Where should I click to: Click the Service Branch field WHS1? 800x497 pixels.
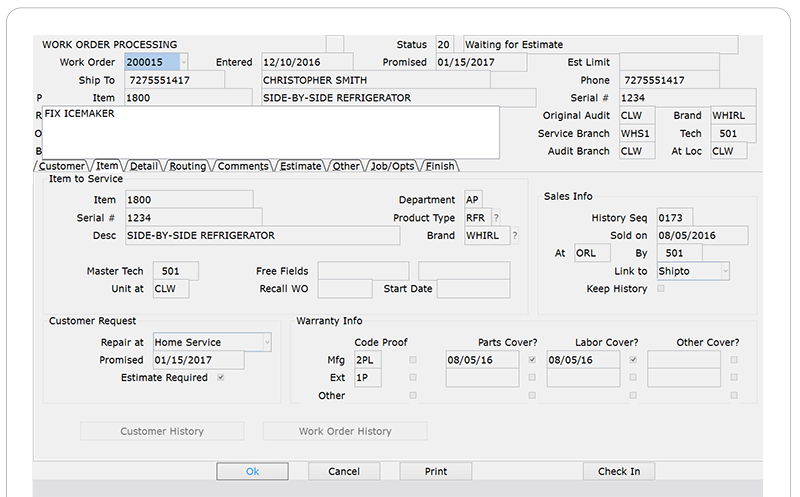pyautogui.click(x=637, y=134)
